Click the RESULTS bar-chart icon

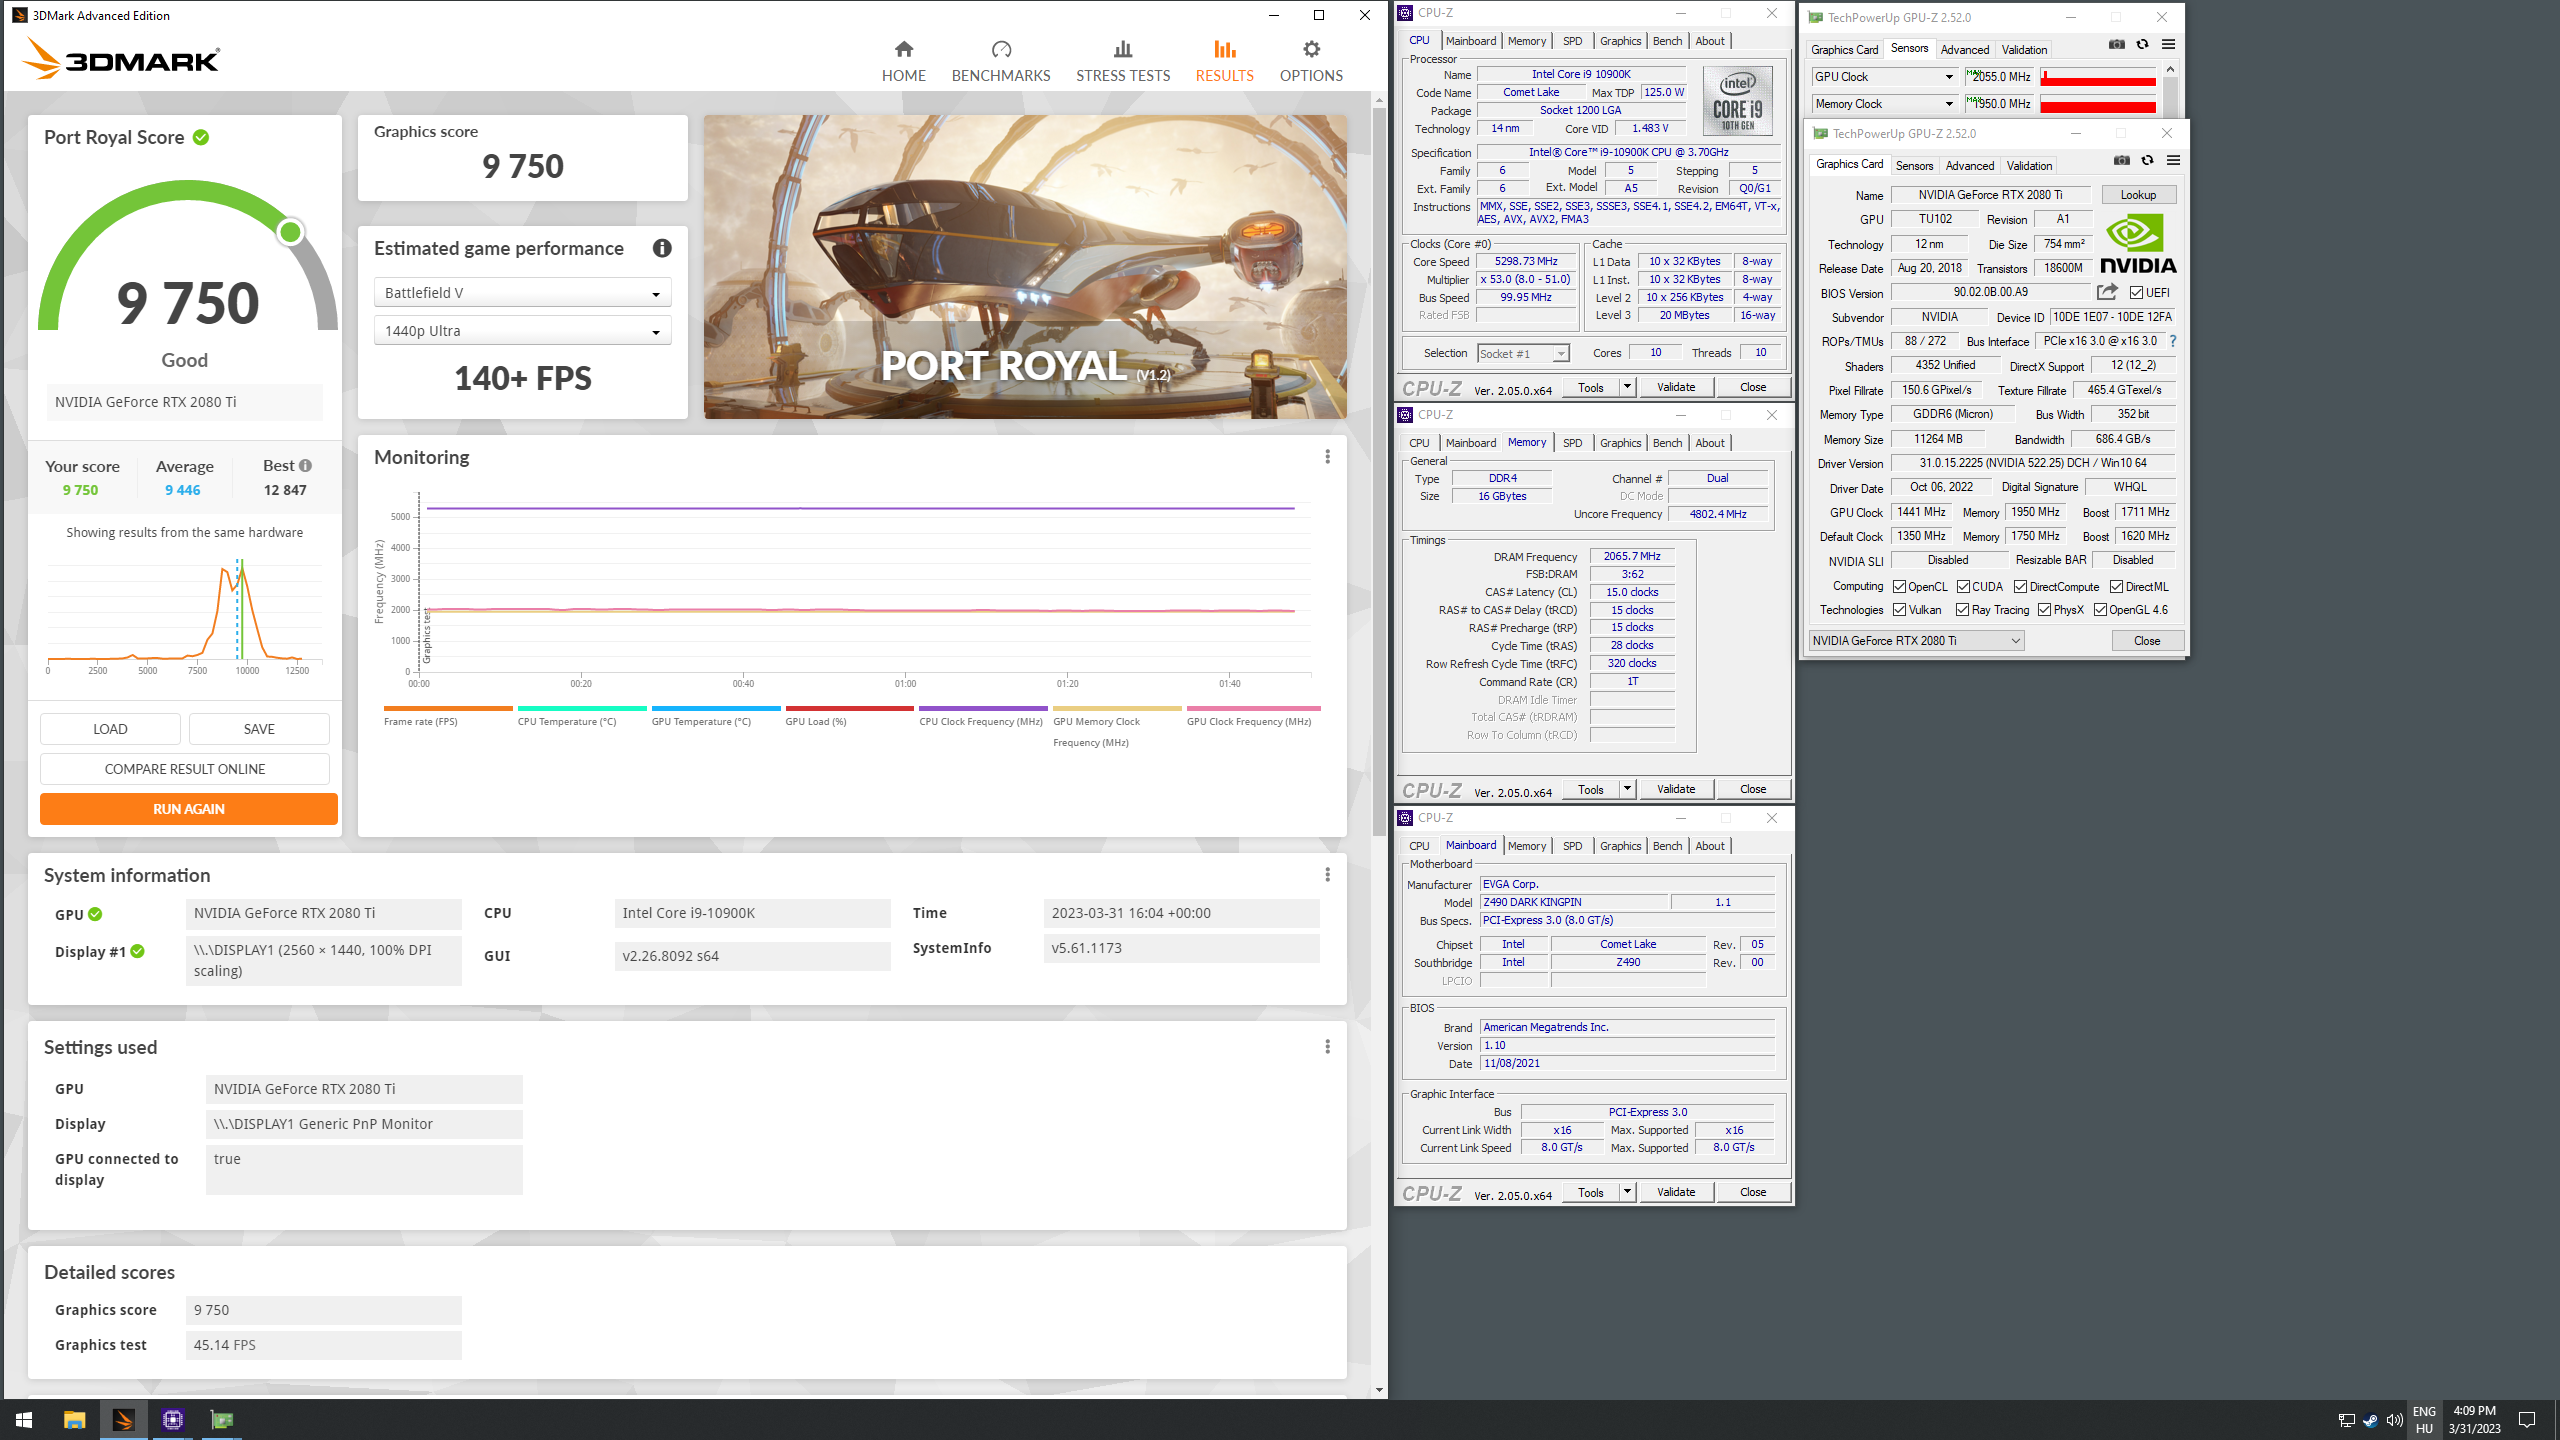[1224, 49]
